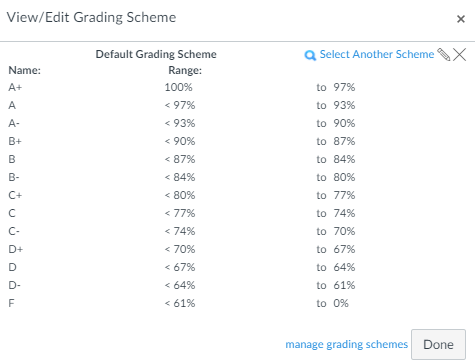Click the to 93% lower bound
Viewport: 475px width, 364px height.
coord(336,105)
